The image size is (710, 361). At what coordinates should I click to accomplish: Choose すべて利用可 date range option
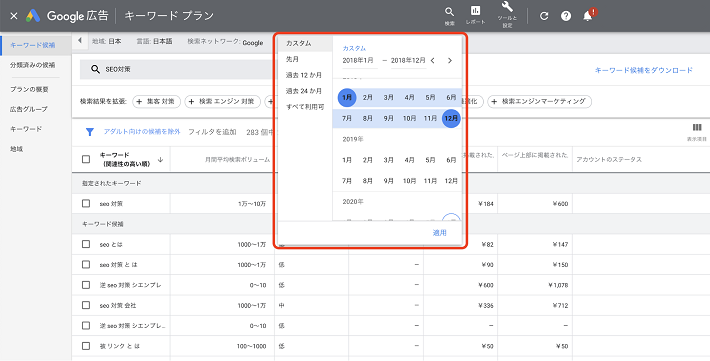coord(305,107)
